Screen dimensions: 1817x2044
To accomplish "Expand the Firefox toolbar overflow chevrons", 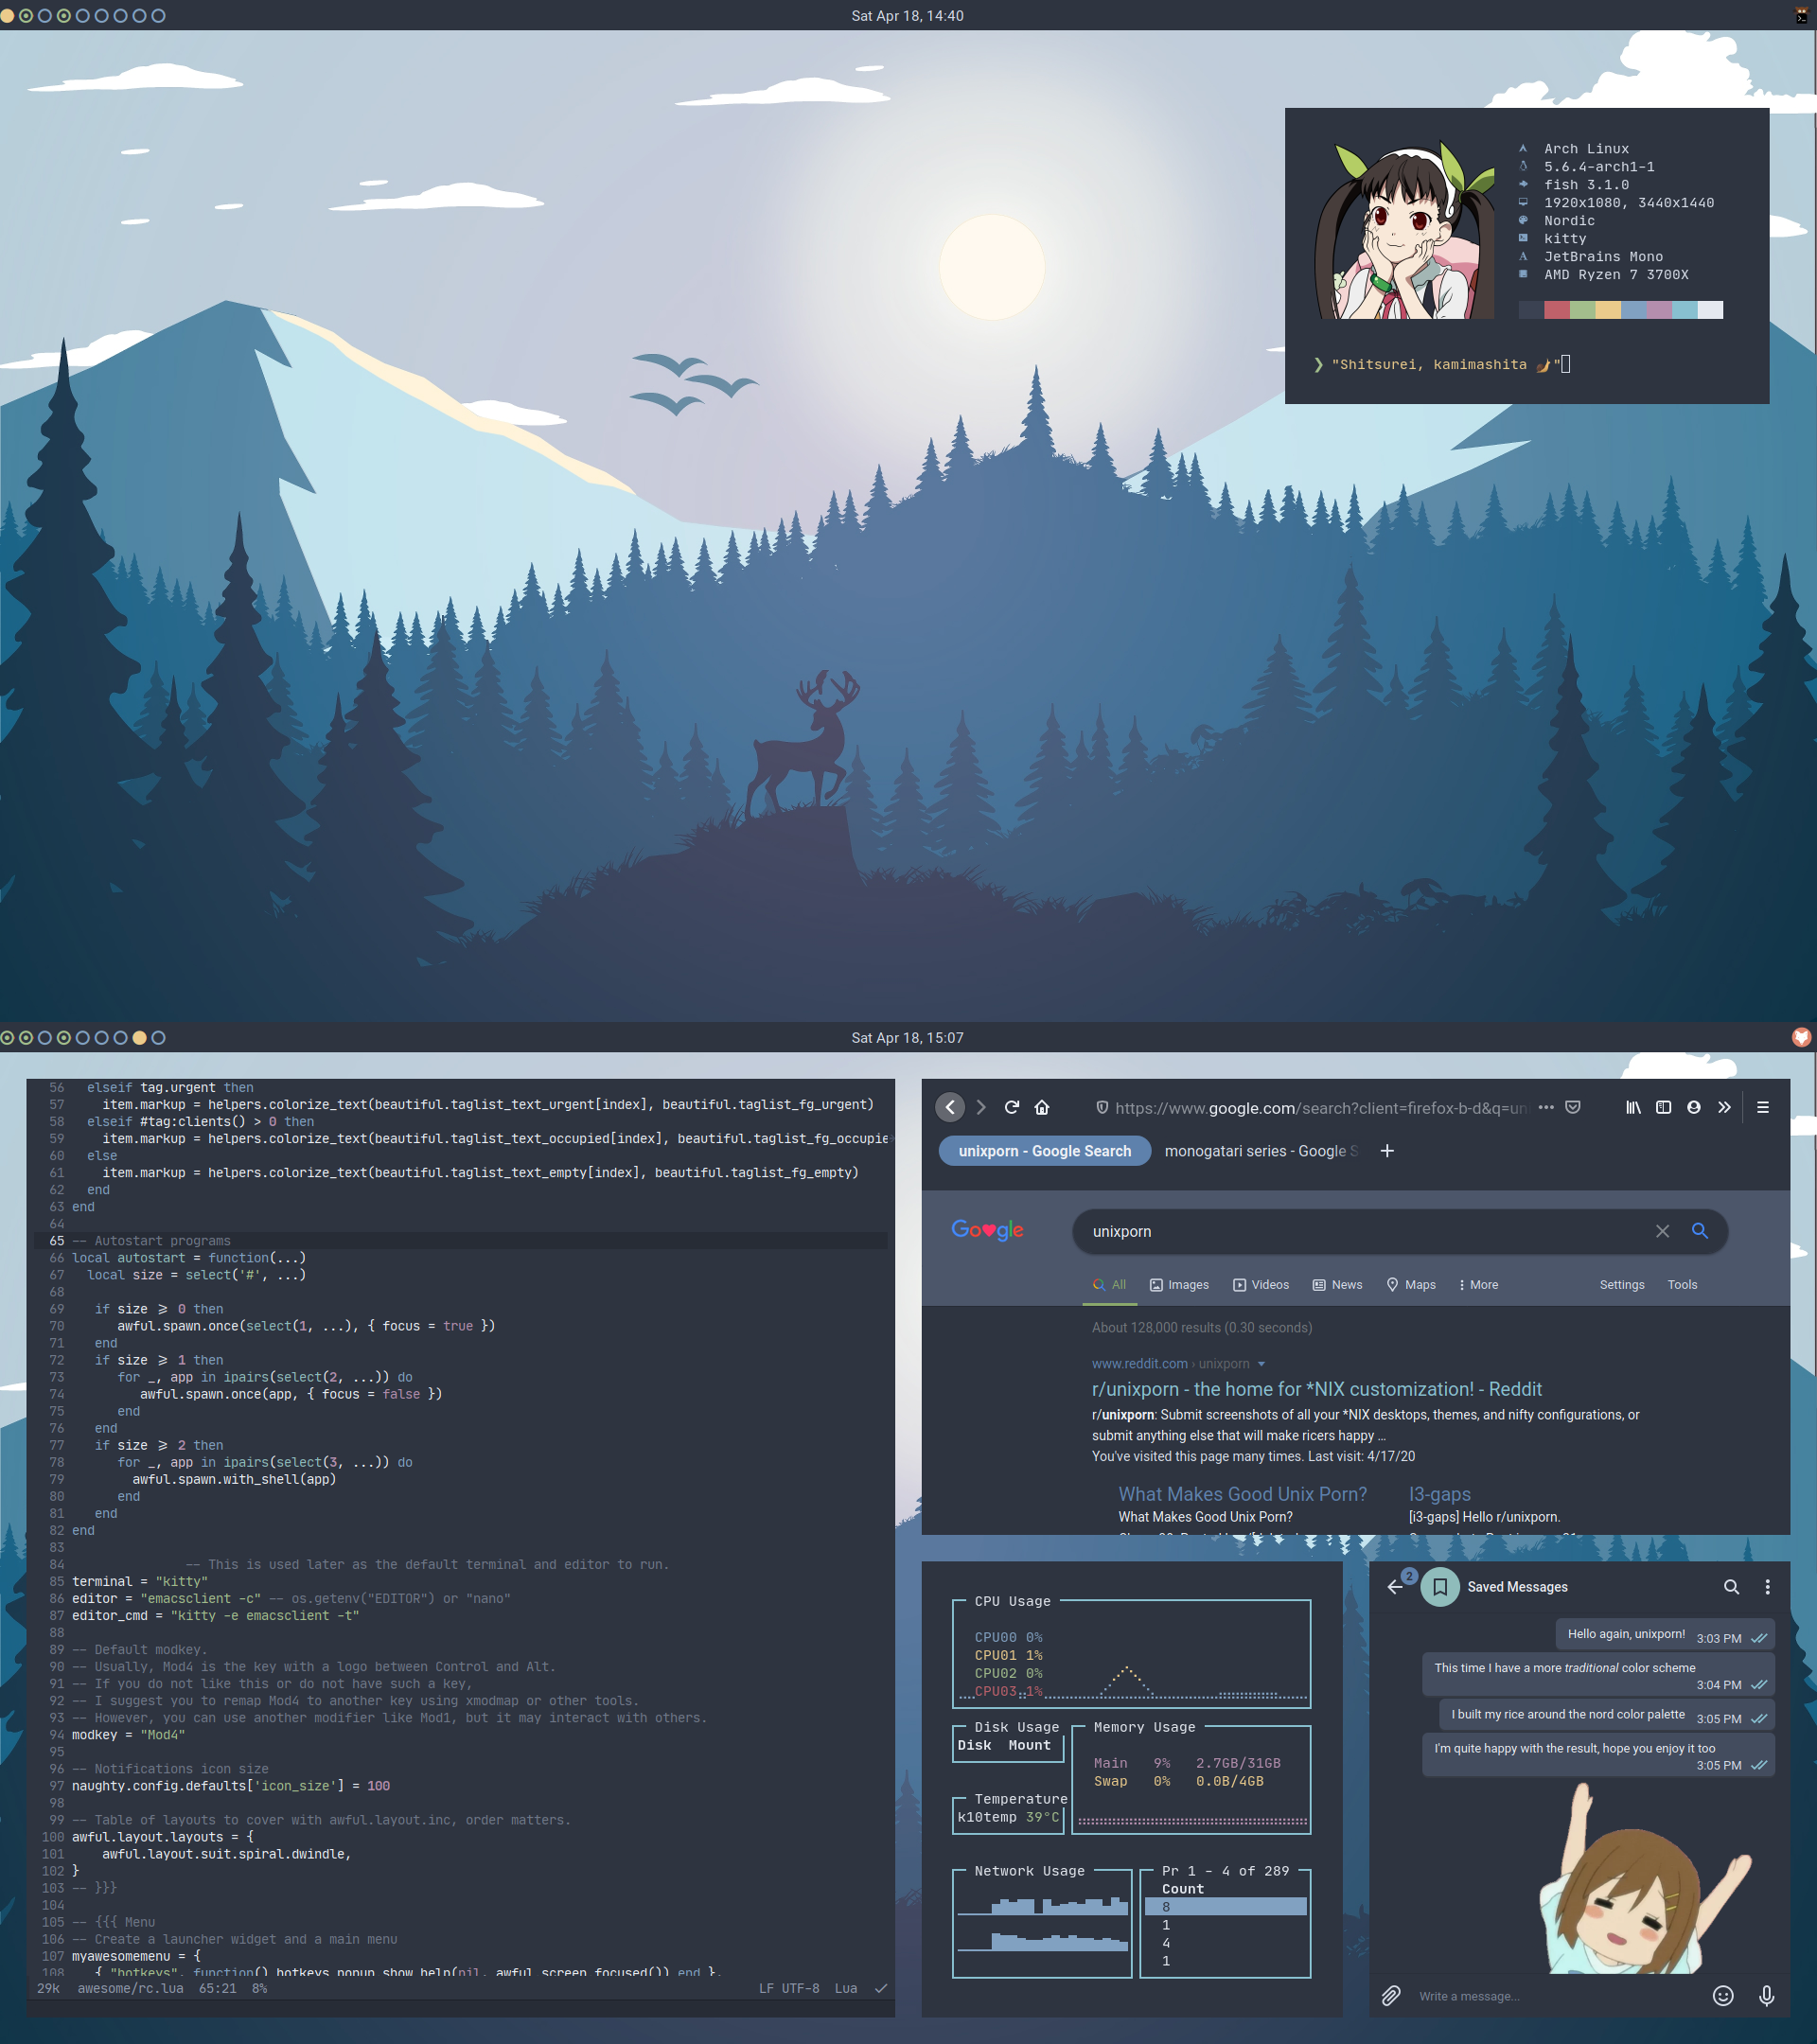I will (1725, 1107).
